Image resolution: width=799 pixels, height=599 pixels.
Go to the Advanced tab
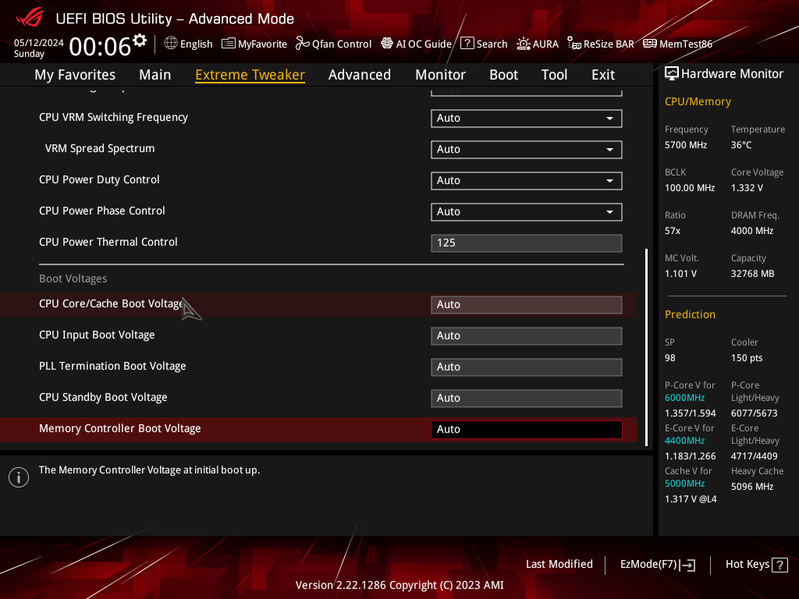359,75
